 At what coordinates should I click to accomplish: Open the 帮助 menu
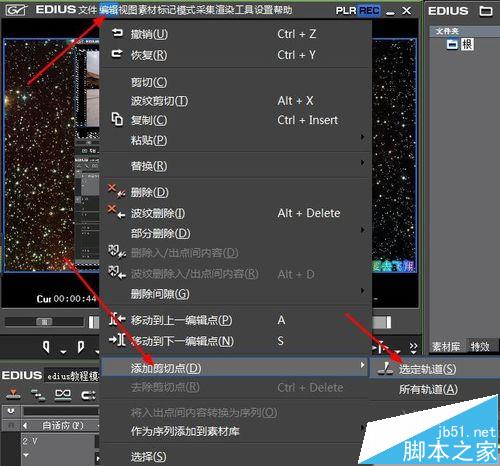283,10
